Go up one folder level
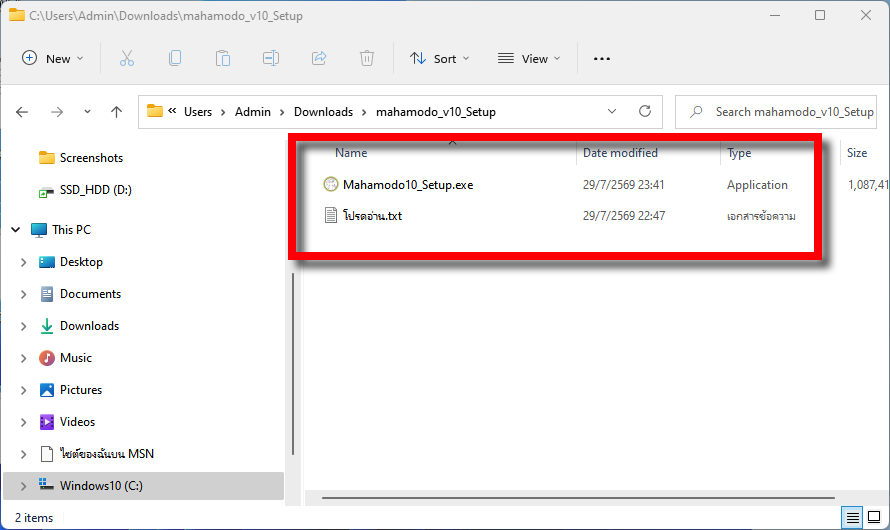The height and width of the screenshot is (530, 890). (116, 112)
